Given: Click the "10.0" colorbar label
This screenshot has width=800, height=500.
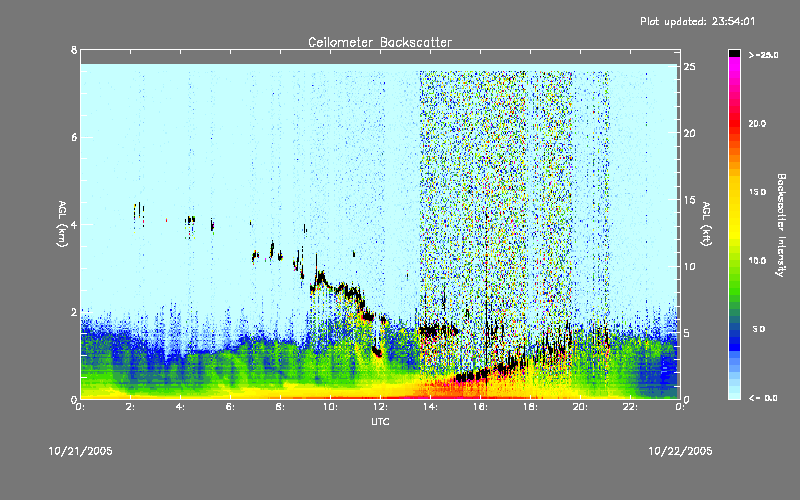Looking at the screenshot, I should [757, 261].
